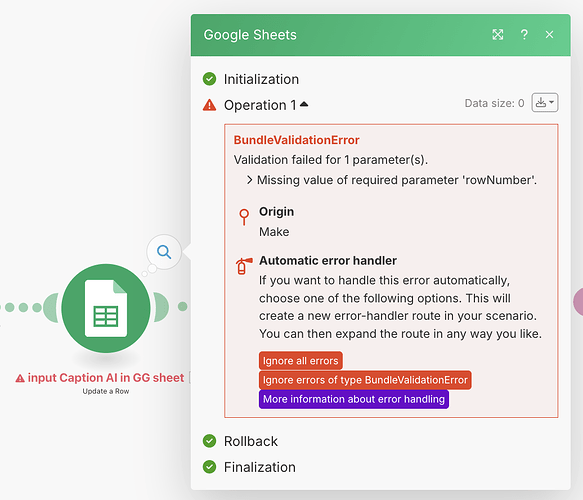The width and height of the screenshot is (583, 500).
Task: Click the Automatic error handler heading
Action: (328, 261)
